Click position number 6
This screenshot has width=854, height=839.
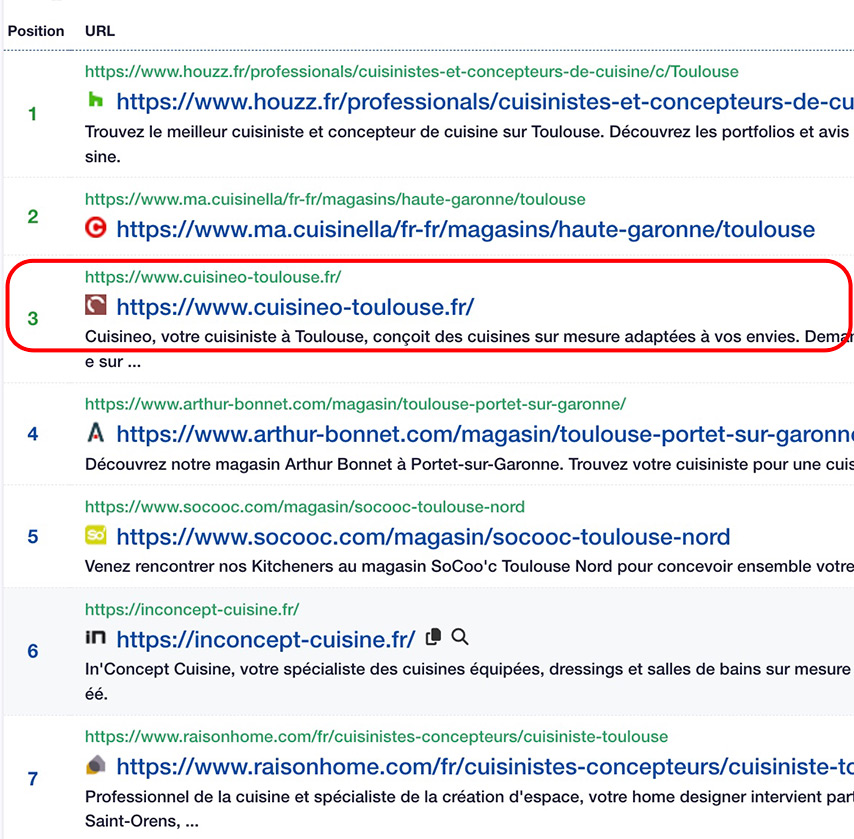[33, 652]
